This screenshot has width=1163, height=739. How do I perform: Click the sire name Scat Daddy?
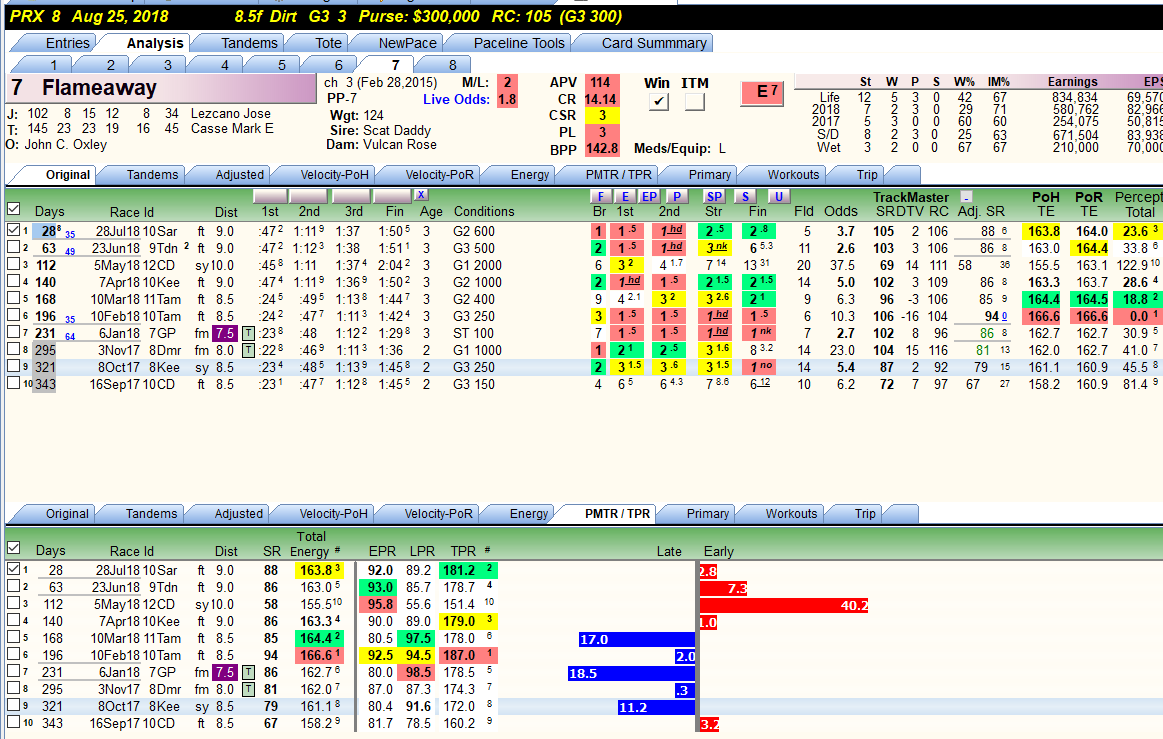click(396, 130)
